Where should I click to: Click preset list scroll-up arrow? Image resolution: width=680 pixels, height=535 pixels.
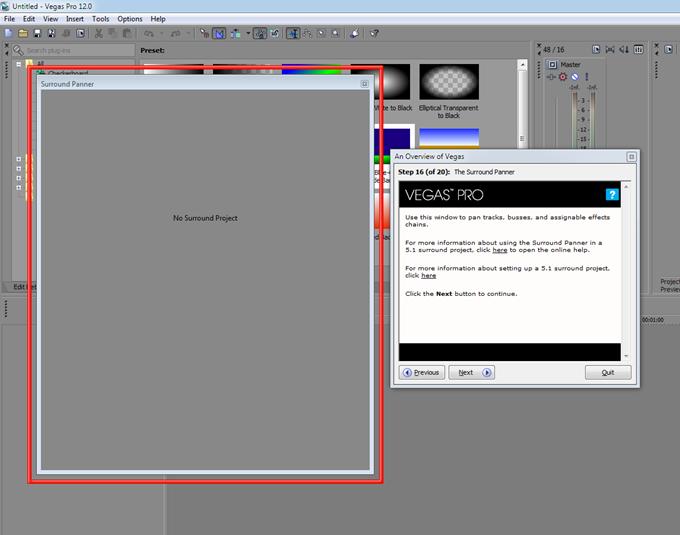[523, 65]
